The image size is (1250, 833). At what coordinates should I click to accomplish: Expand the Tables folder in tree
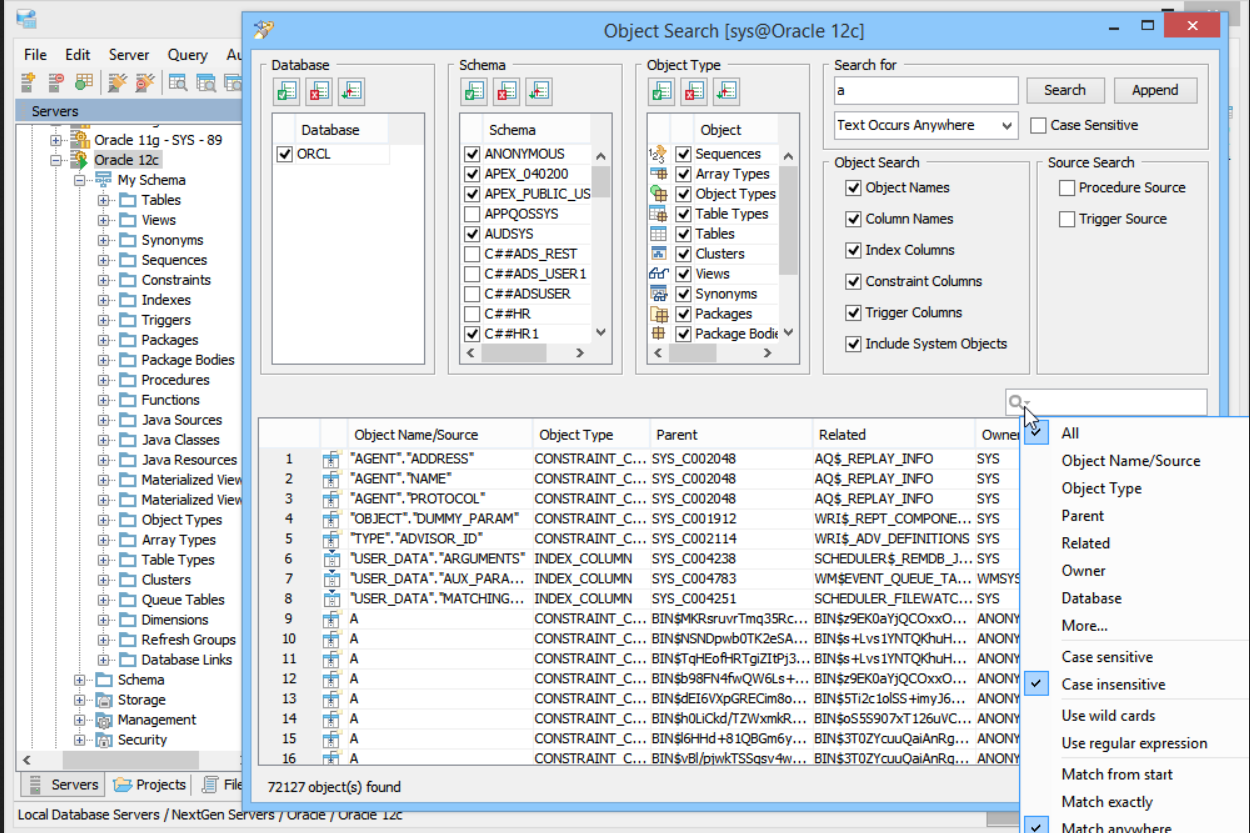[x=104, y=200]
